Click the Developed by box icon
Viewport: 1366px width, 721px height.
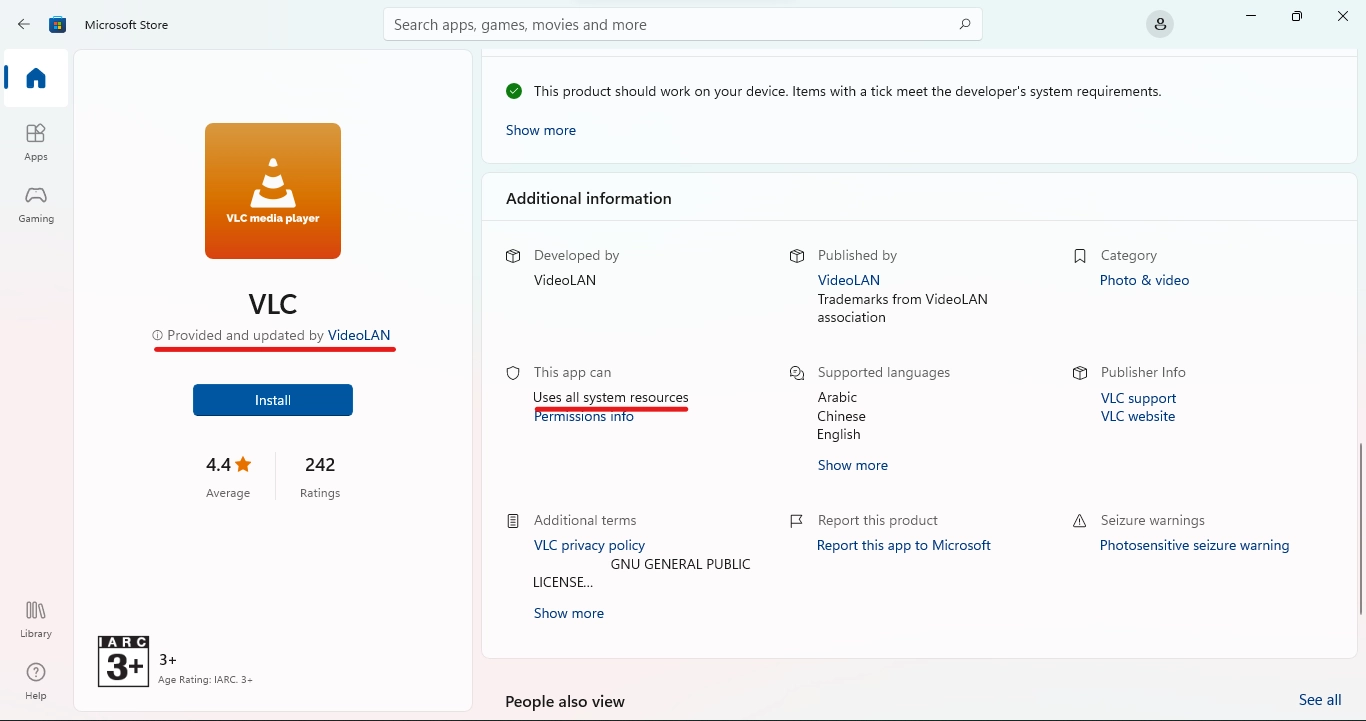point(513,256)
